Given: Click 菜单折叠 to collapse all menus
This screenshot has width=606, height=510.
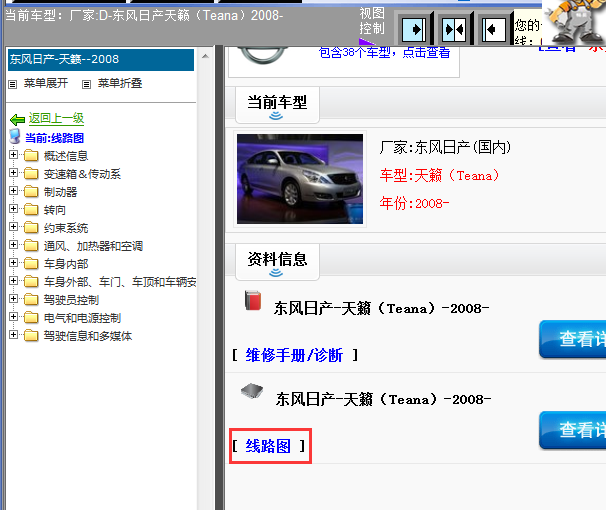Looking at the screenshot, I should (120, 83).
